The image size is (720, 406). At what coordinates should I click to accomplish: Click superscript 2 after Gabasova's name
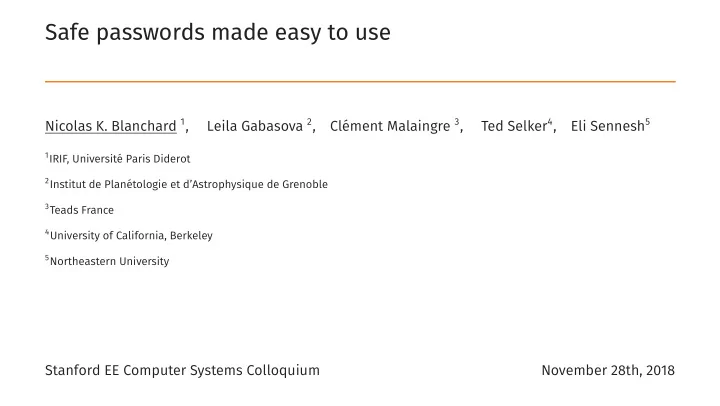tap(309, 122)
